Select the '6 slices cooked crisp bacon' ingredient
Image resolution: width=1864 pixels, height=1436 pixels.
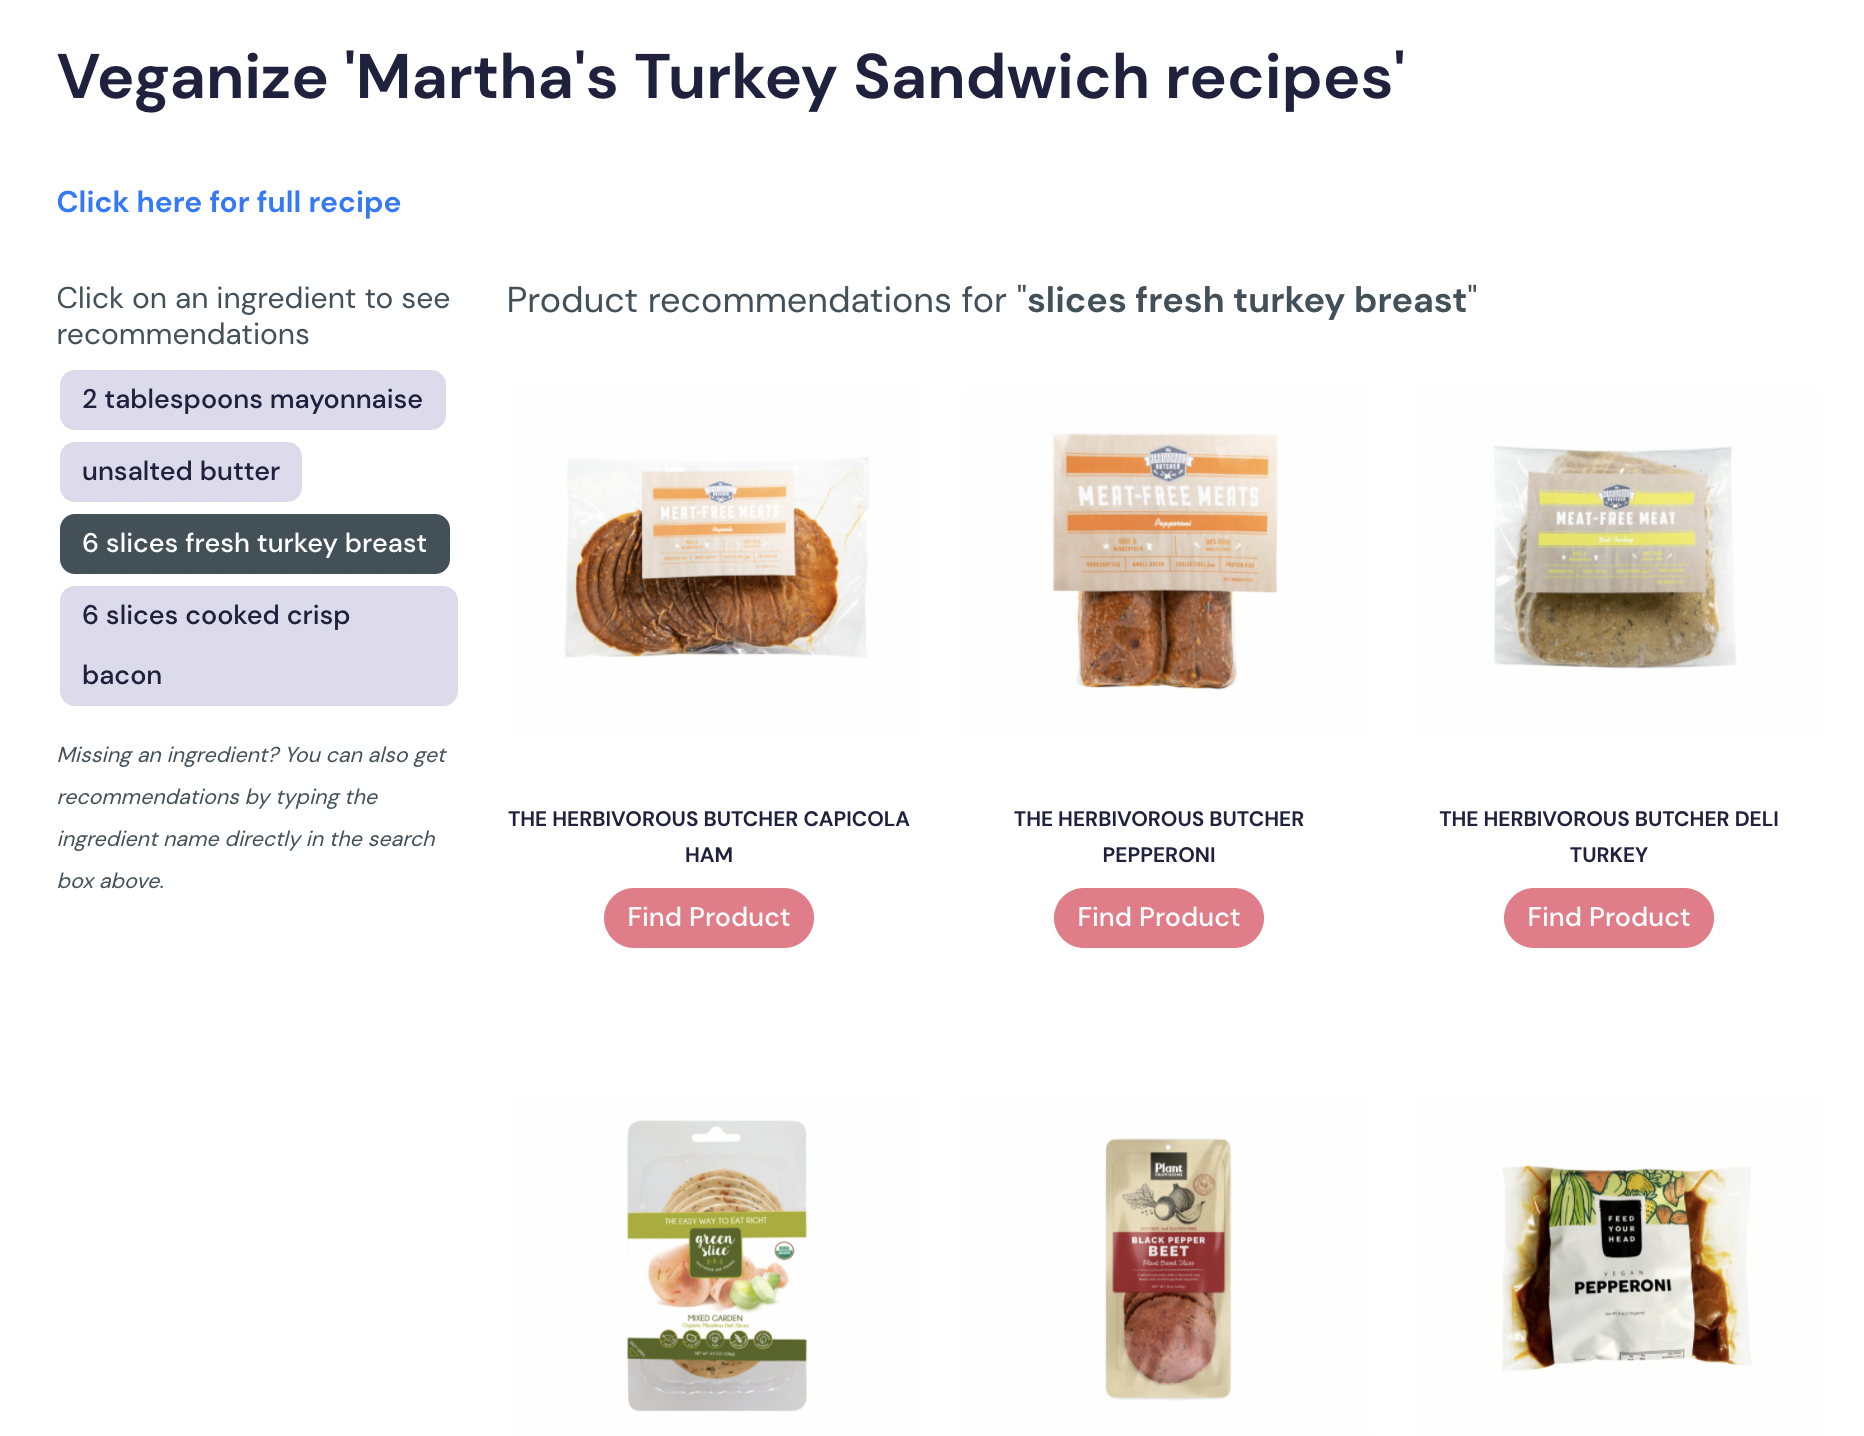point(258,644)
